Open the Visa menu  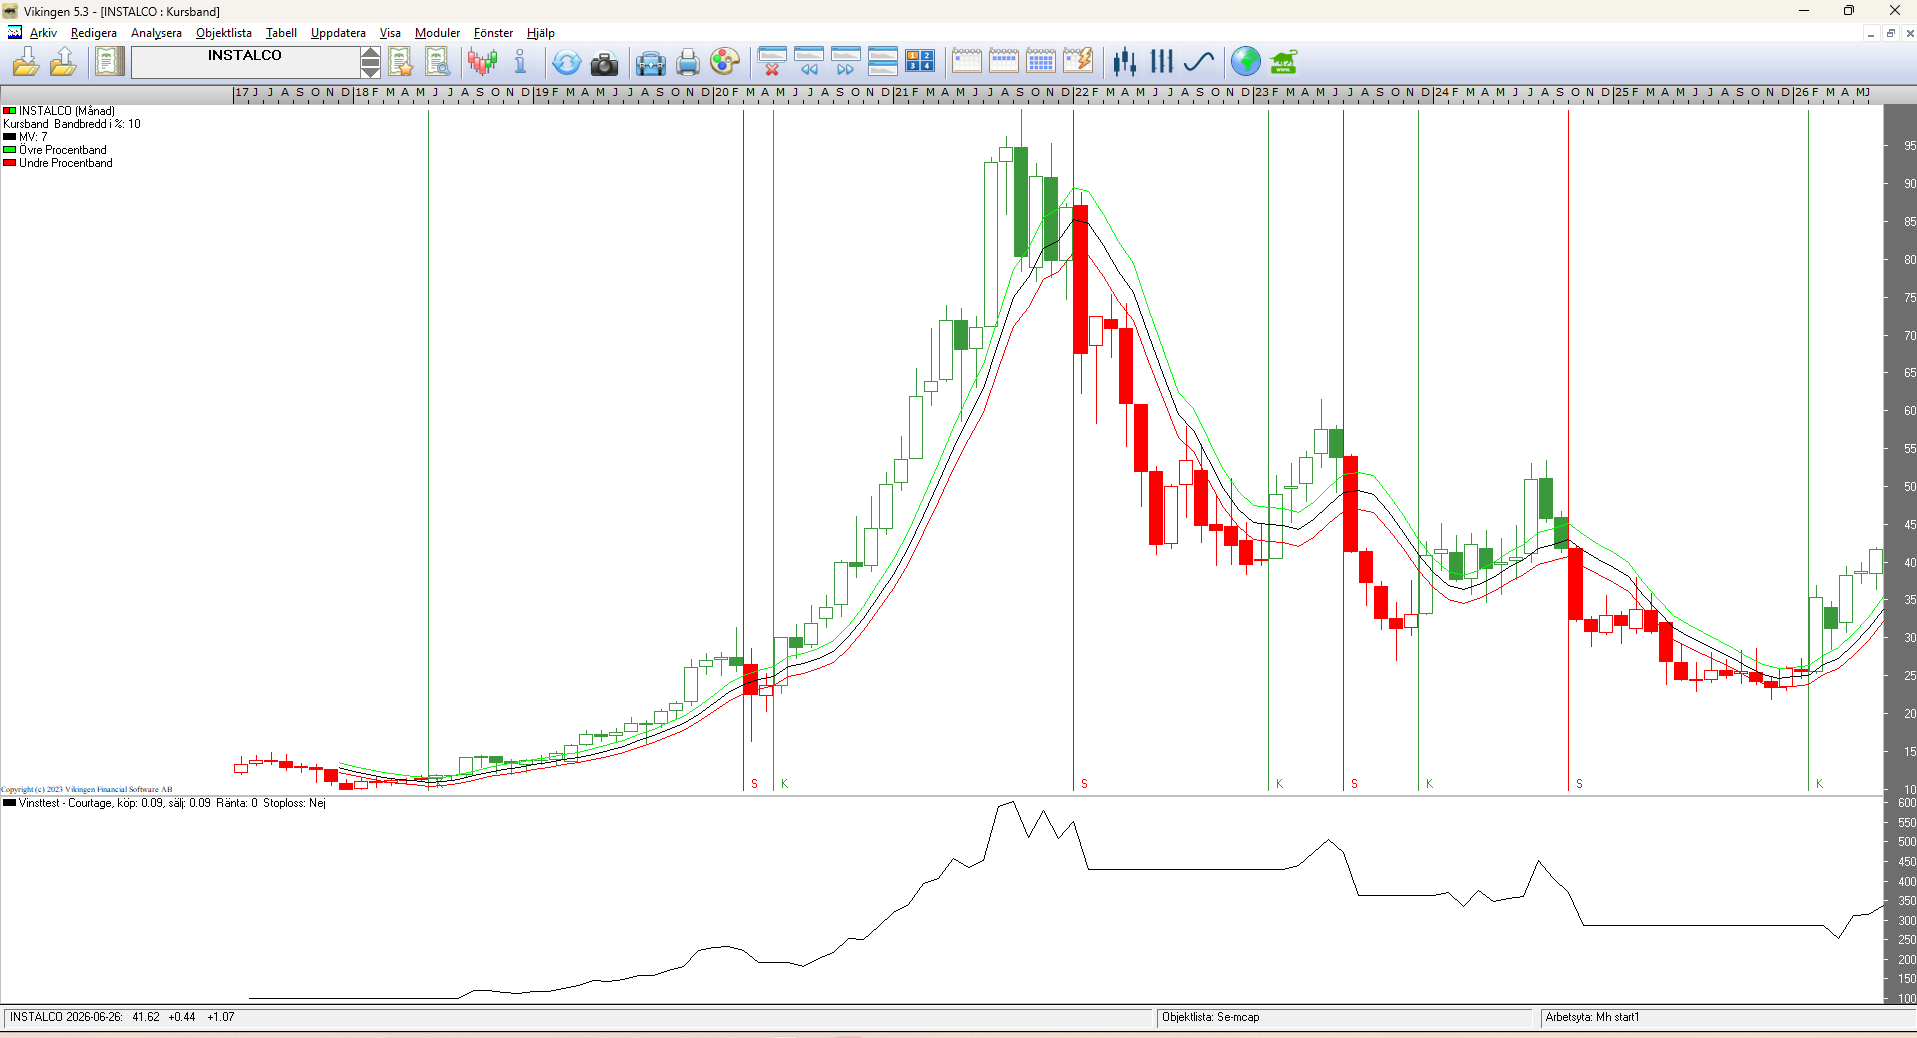(x=390, y=33)
